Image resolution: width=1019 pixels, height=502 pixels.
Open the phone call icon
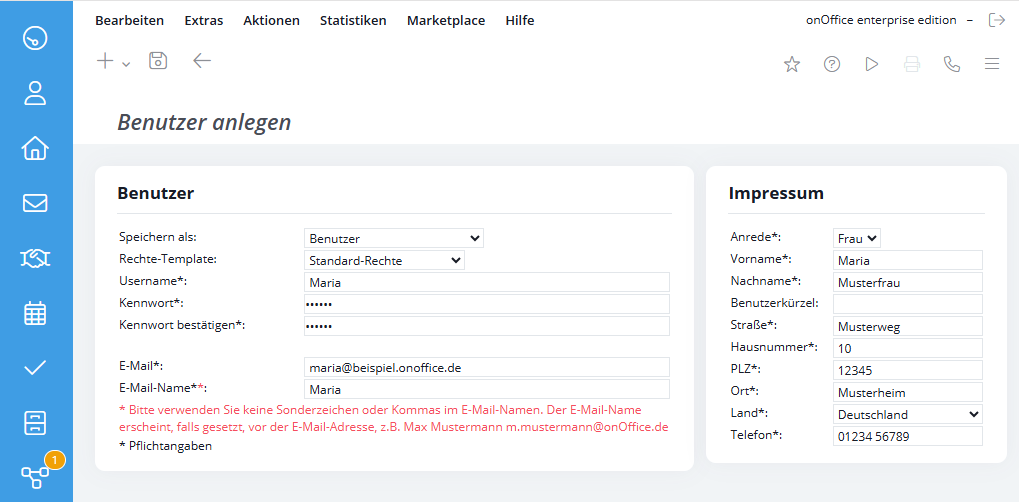952,64
